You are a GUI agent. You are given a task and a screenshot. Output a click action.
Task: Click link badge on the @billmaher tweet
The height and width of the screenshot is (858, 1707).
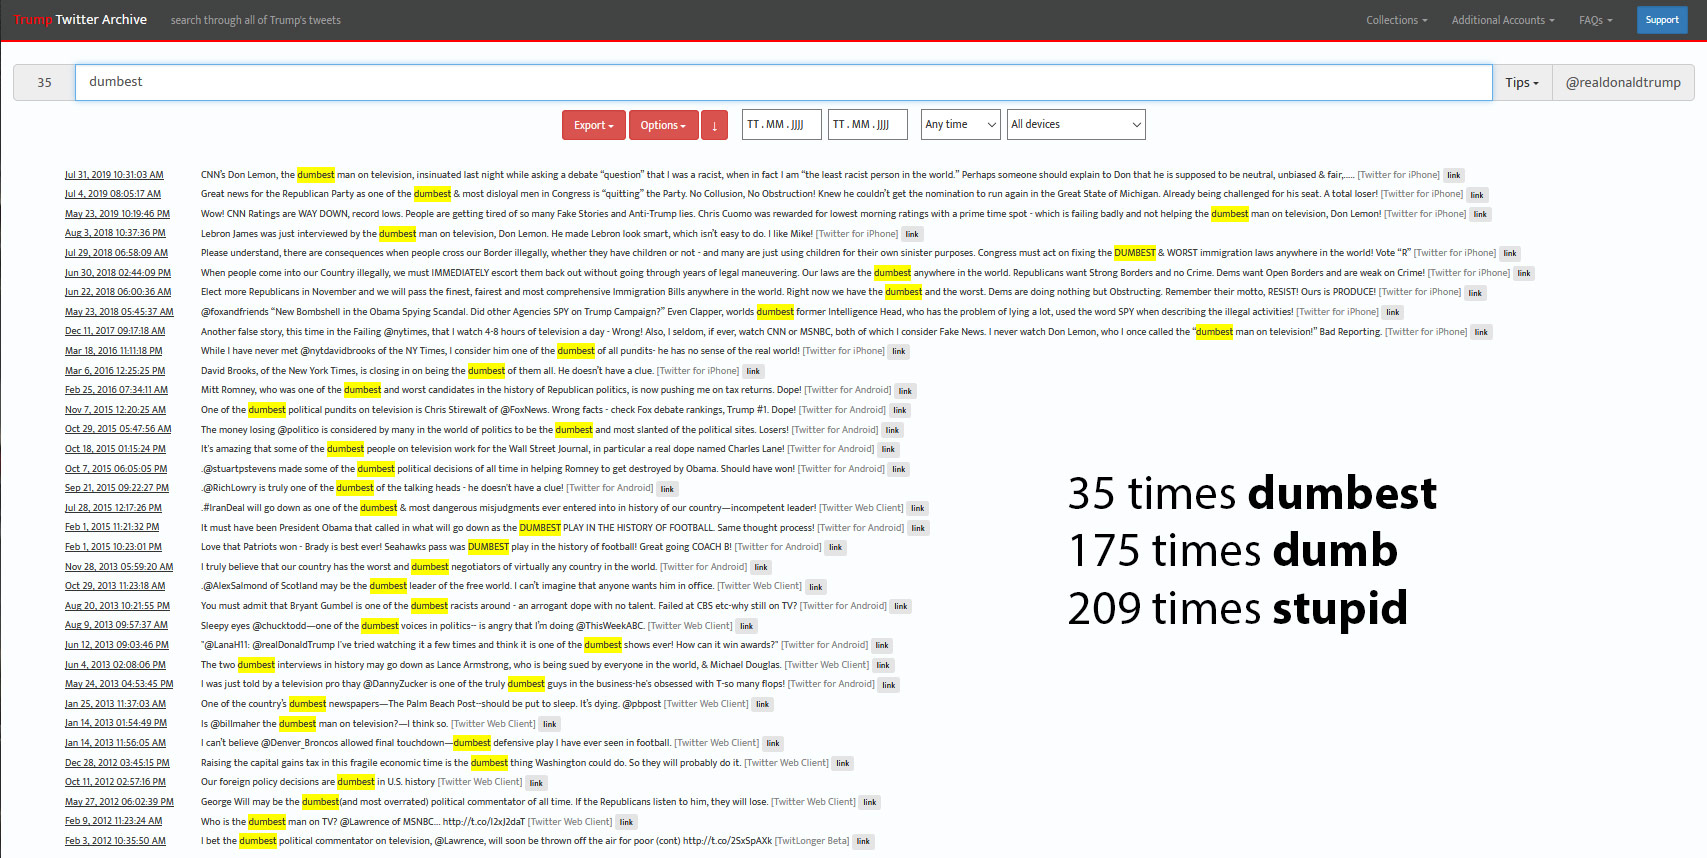coord(549,724)
